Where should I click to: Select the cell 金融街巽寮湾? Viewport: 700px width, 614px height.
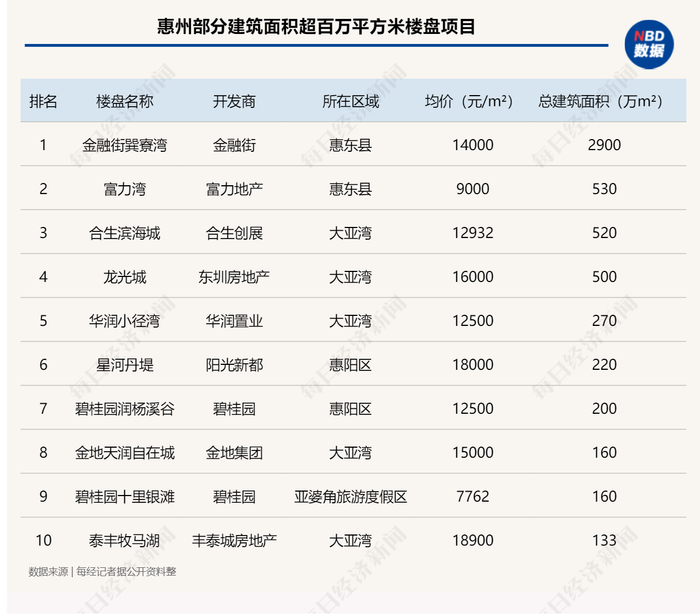(125, 145)
